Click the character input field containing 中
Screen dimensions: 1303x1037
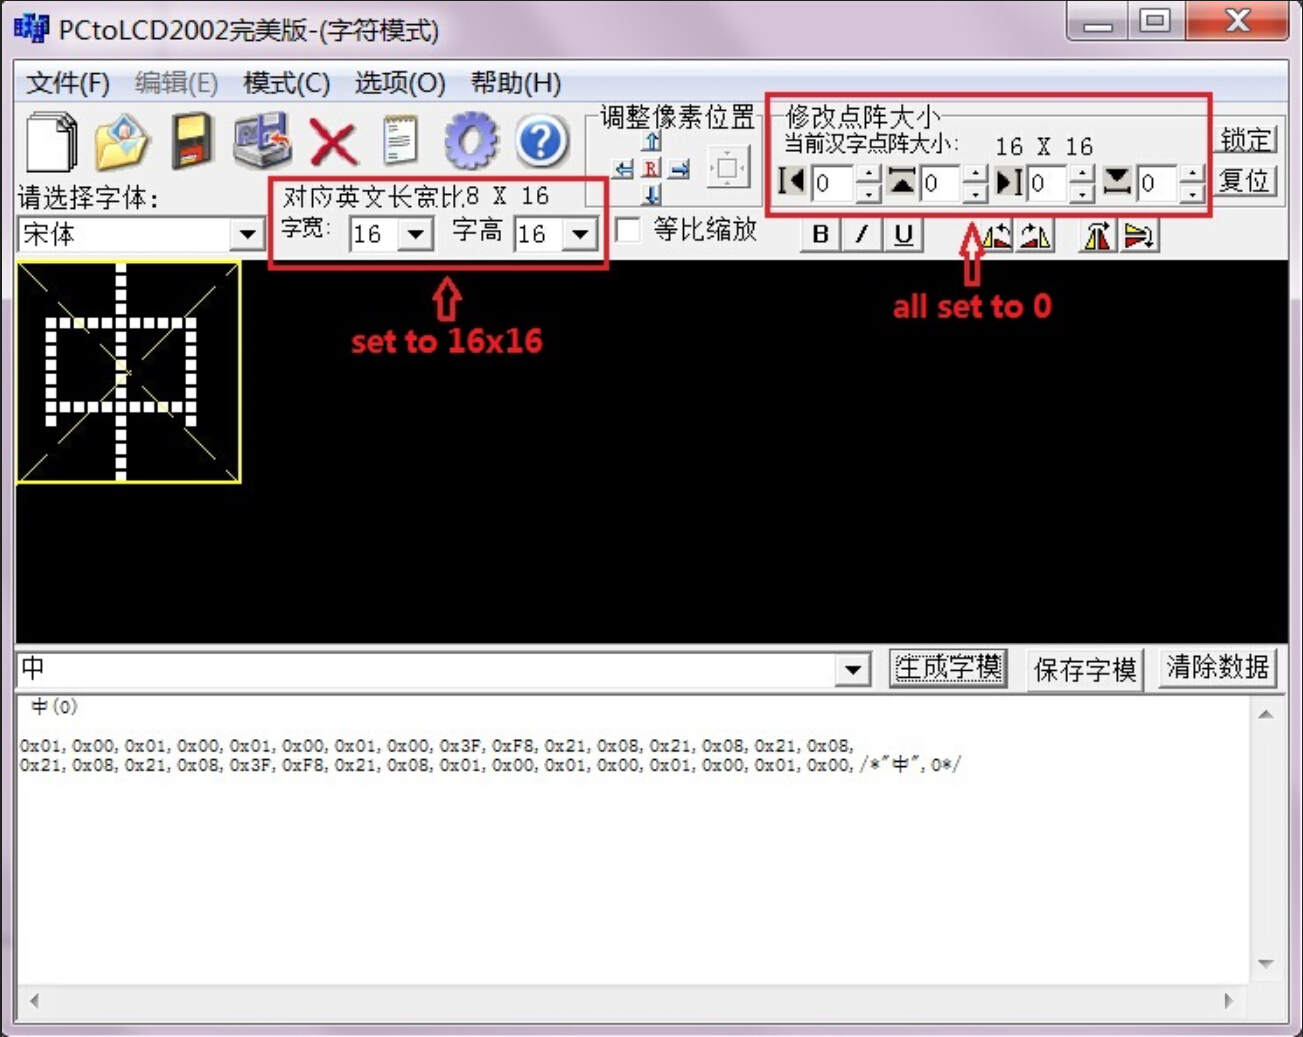pos(425,669)
